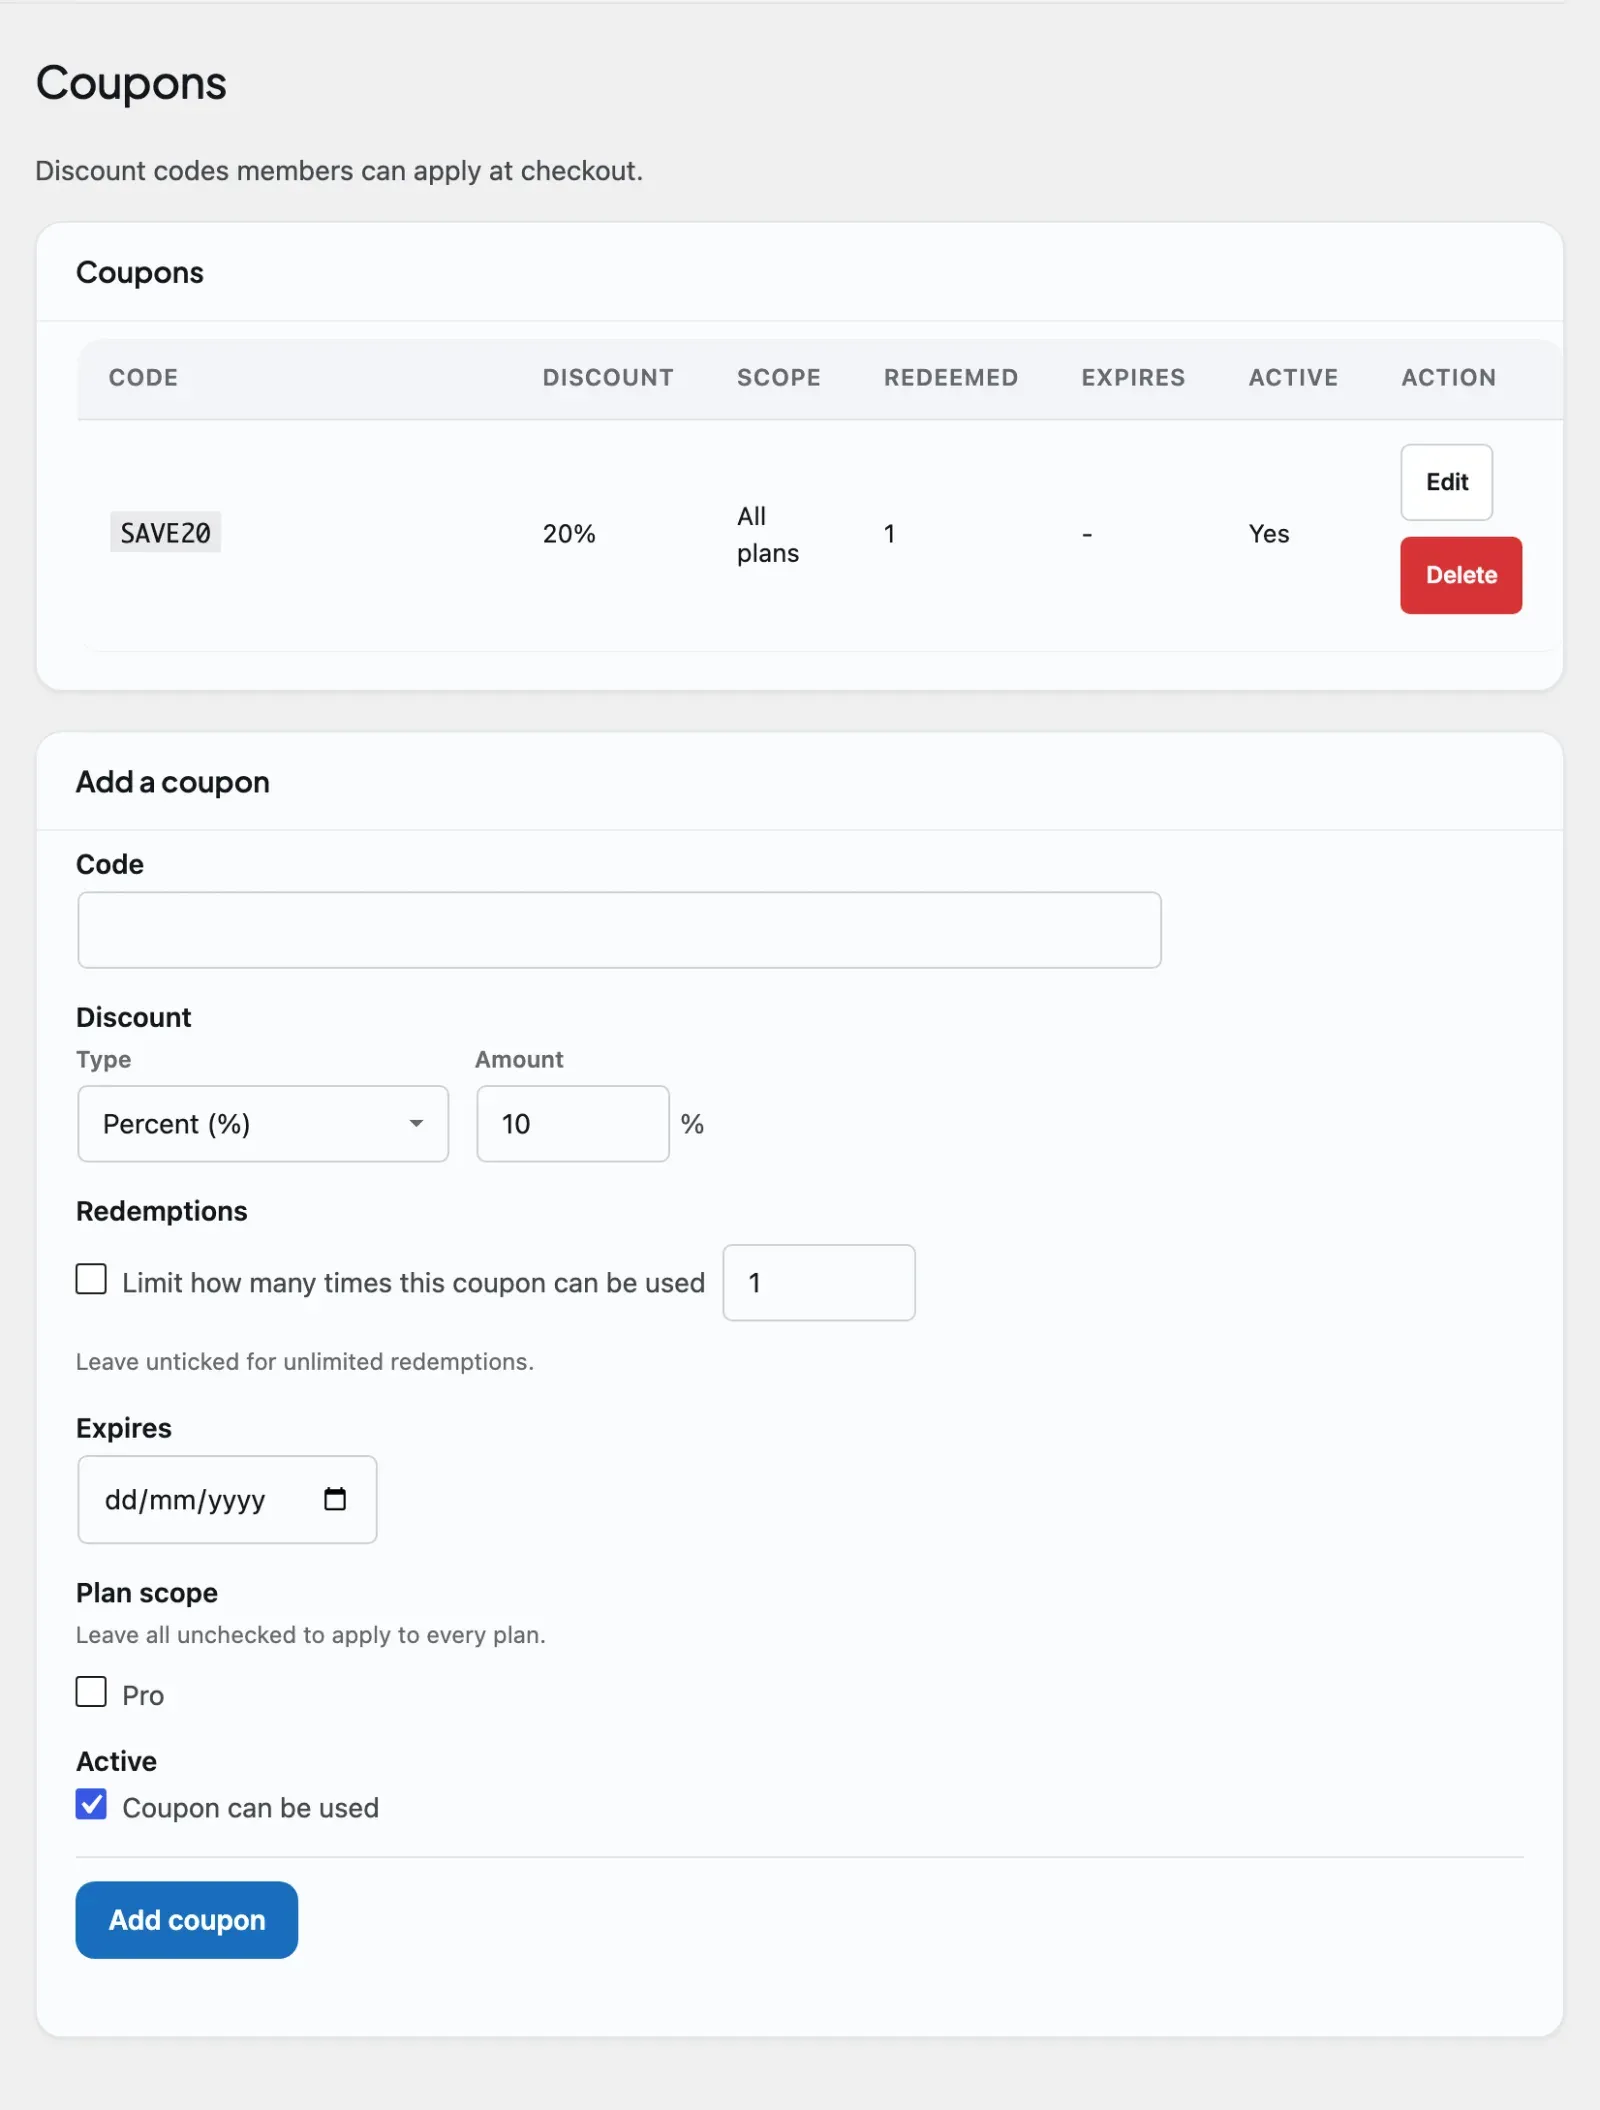Image resolution: width=1600 pixels, height=2110 pixels.
Task: Submit the Add coupon button
Action: pyautogui.click(x=187, y=1920)
